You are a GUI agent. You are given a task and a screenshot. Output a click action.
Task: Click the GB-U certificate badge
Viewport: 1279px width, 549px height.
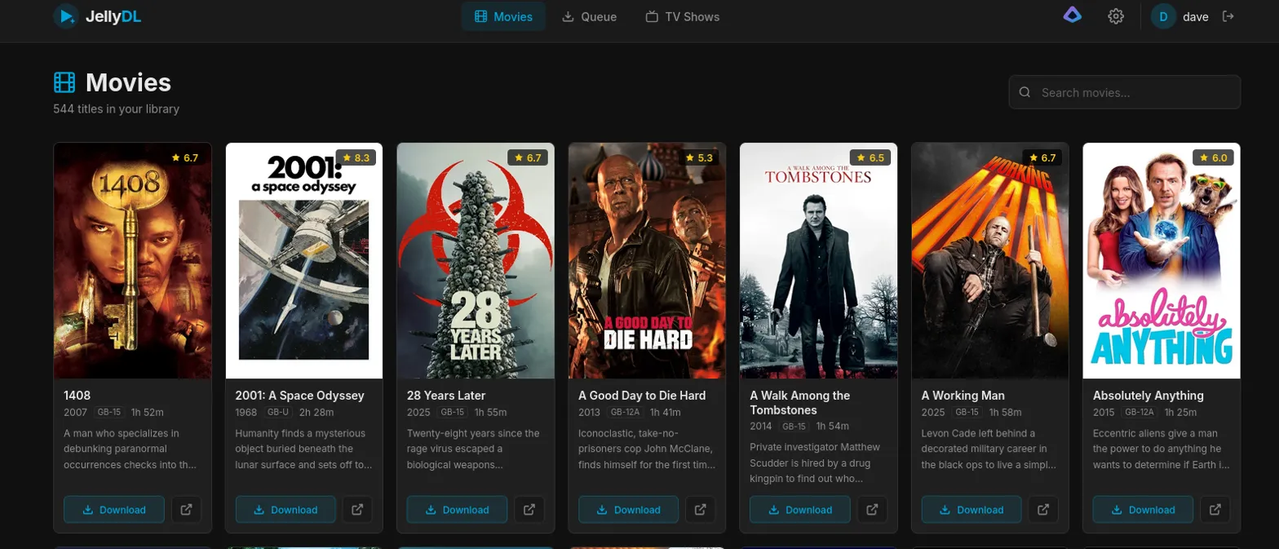279,412
